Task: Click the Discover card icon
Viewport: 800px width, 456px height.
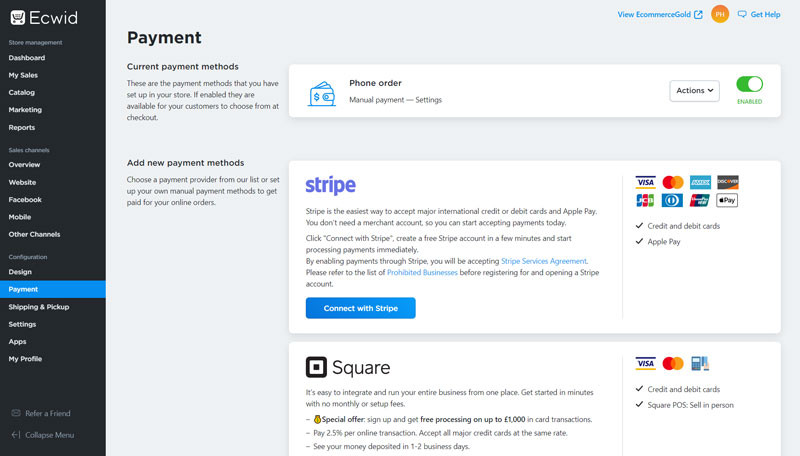Action: coord(728,182)
